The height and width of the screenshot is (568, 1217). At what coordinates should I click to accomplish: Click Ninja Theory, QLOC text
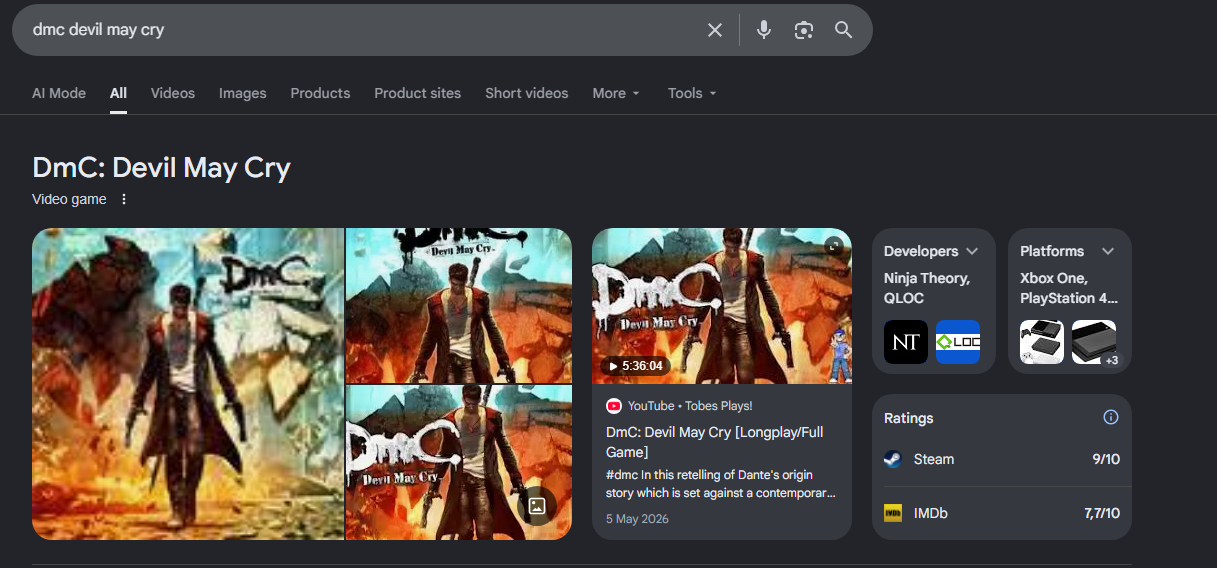(927, 288)
